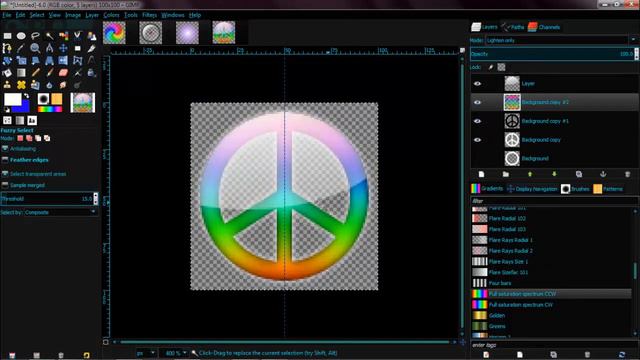
Task: Select the Rectangle Select tool
Action: 7,36
